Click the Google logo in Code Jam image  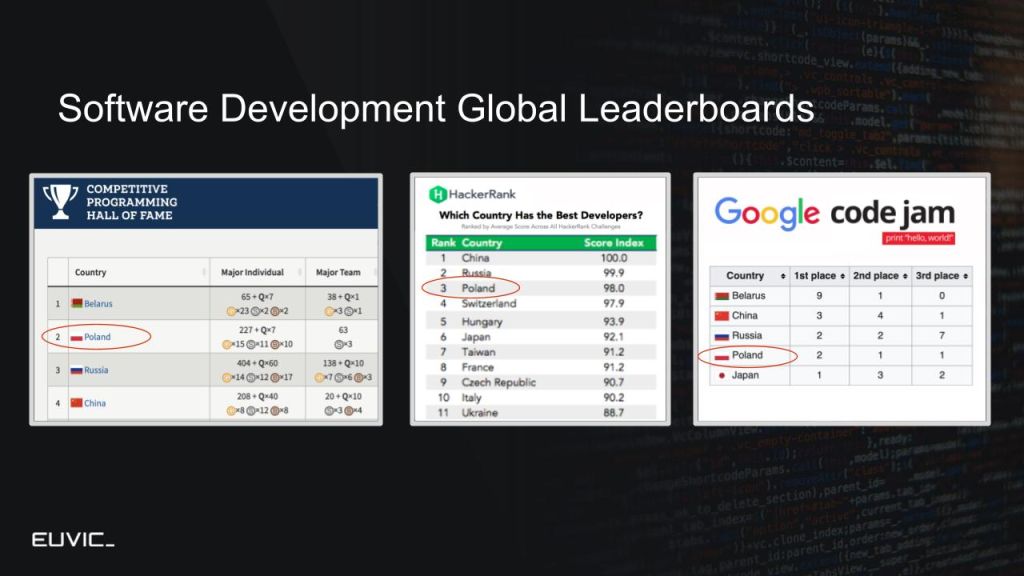tap(767, 214)
